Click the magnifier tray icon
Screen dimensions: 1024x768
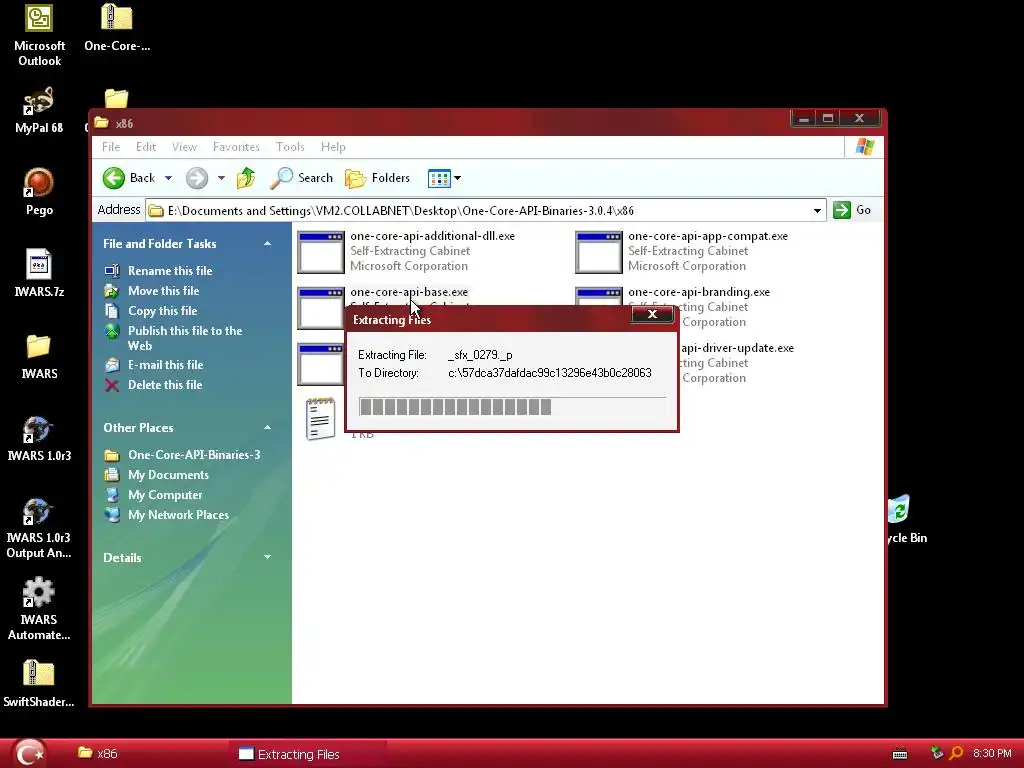click(x=956, y=754)
